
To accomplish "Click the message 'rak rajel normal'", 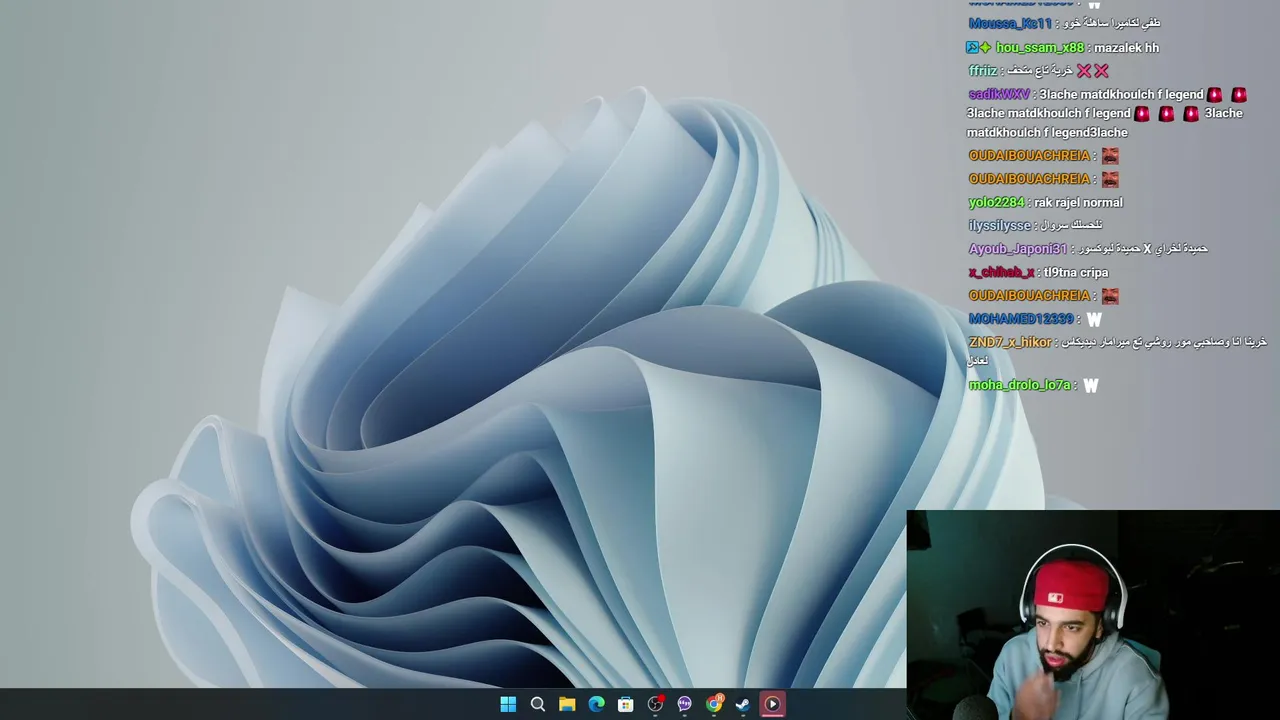I will click(1078, 202).
